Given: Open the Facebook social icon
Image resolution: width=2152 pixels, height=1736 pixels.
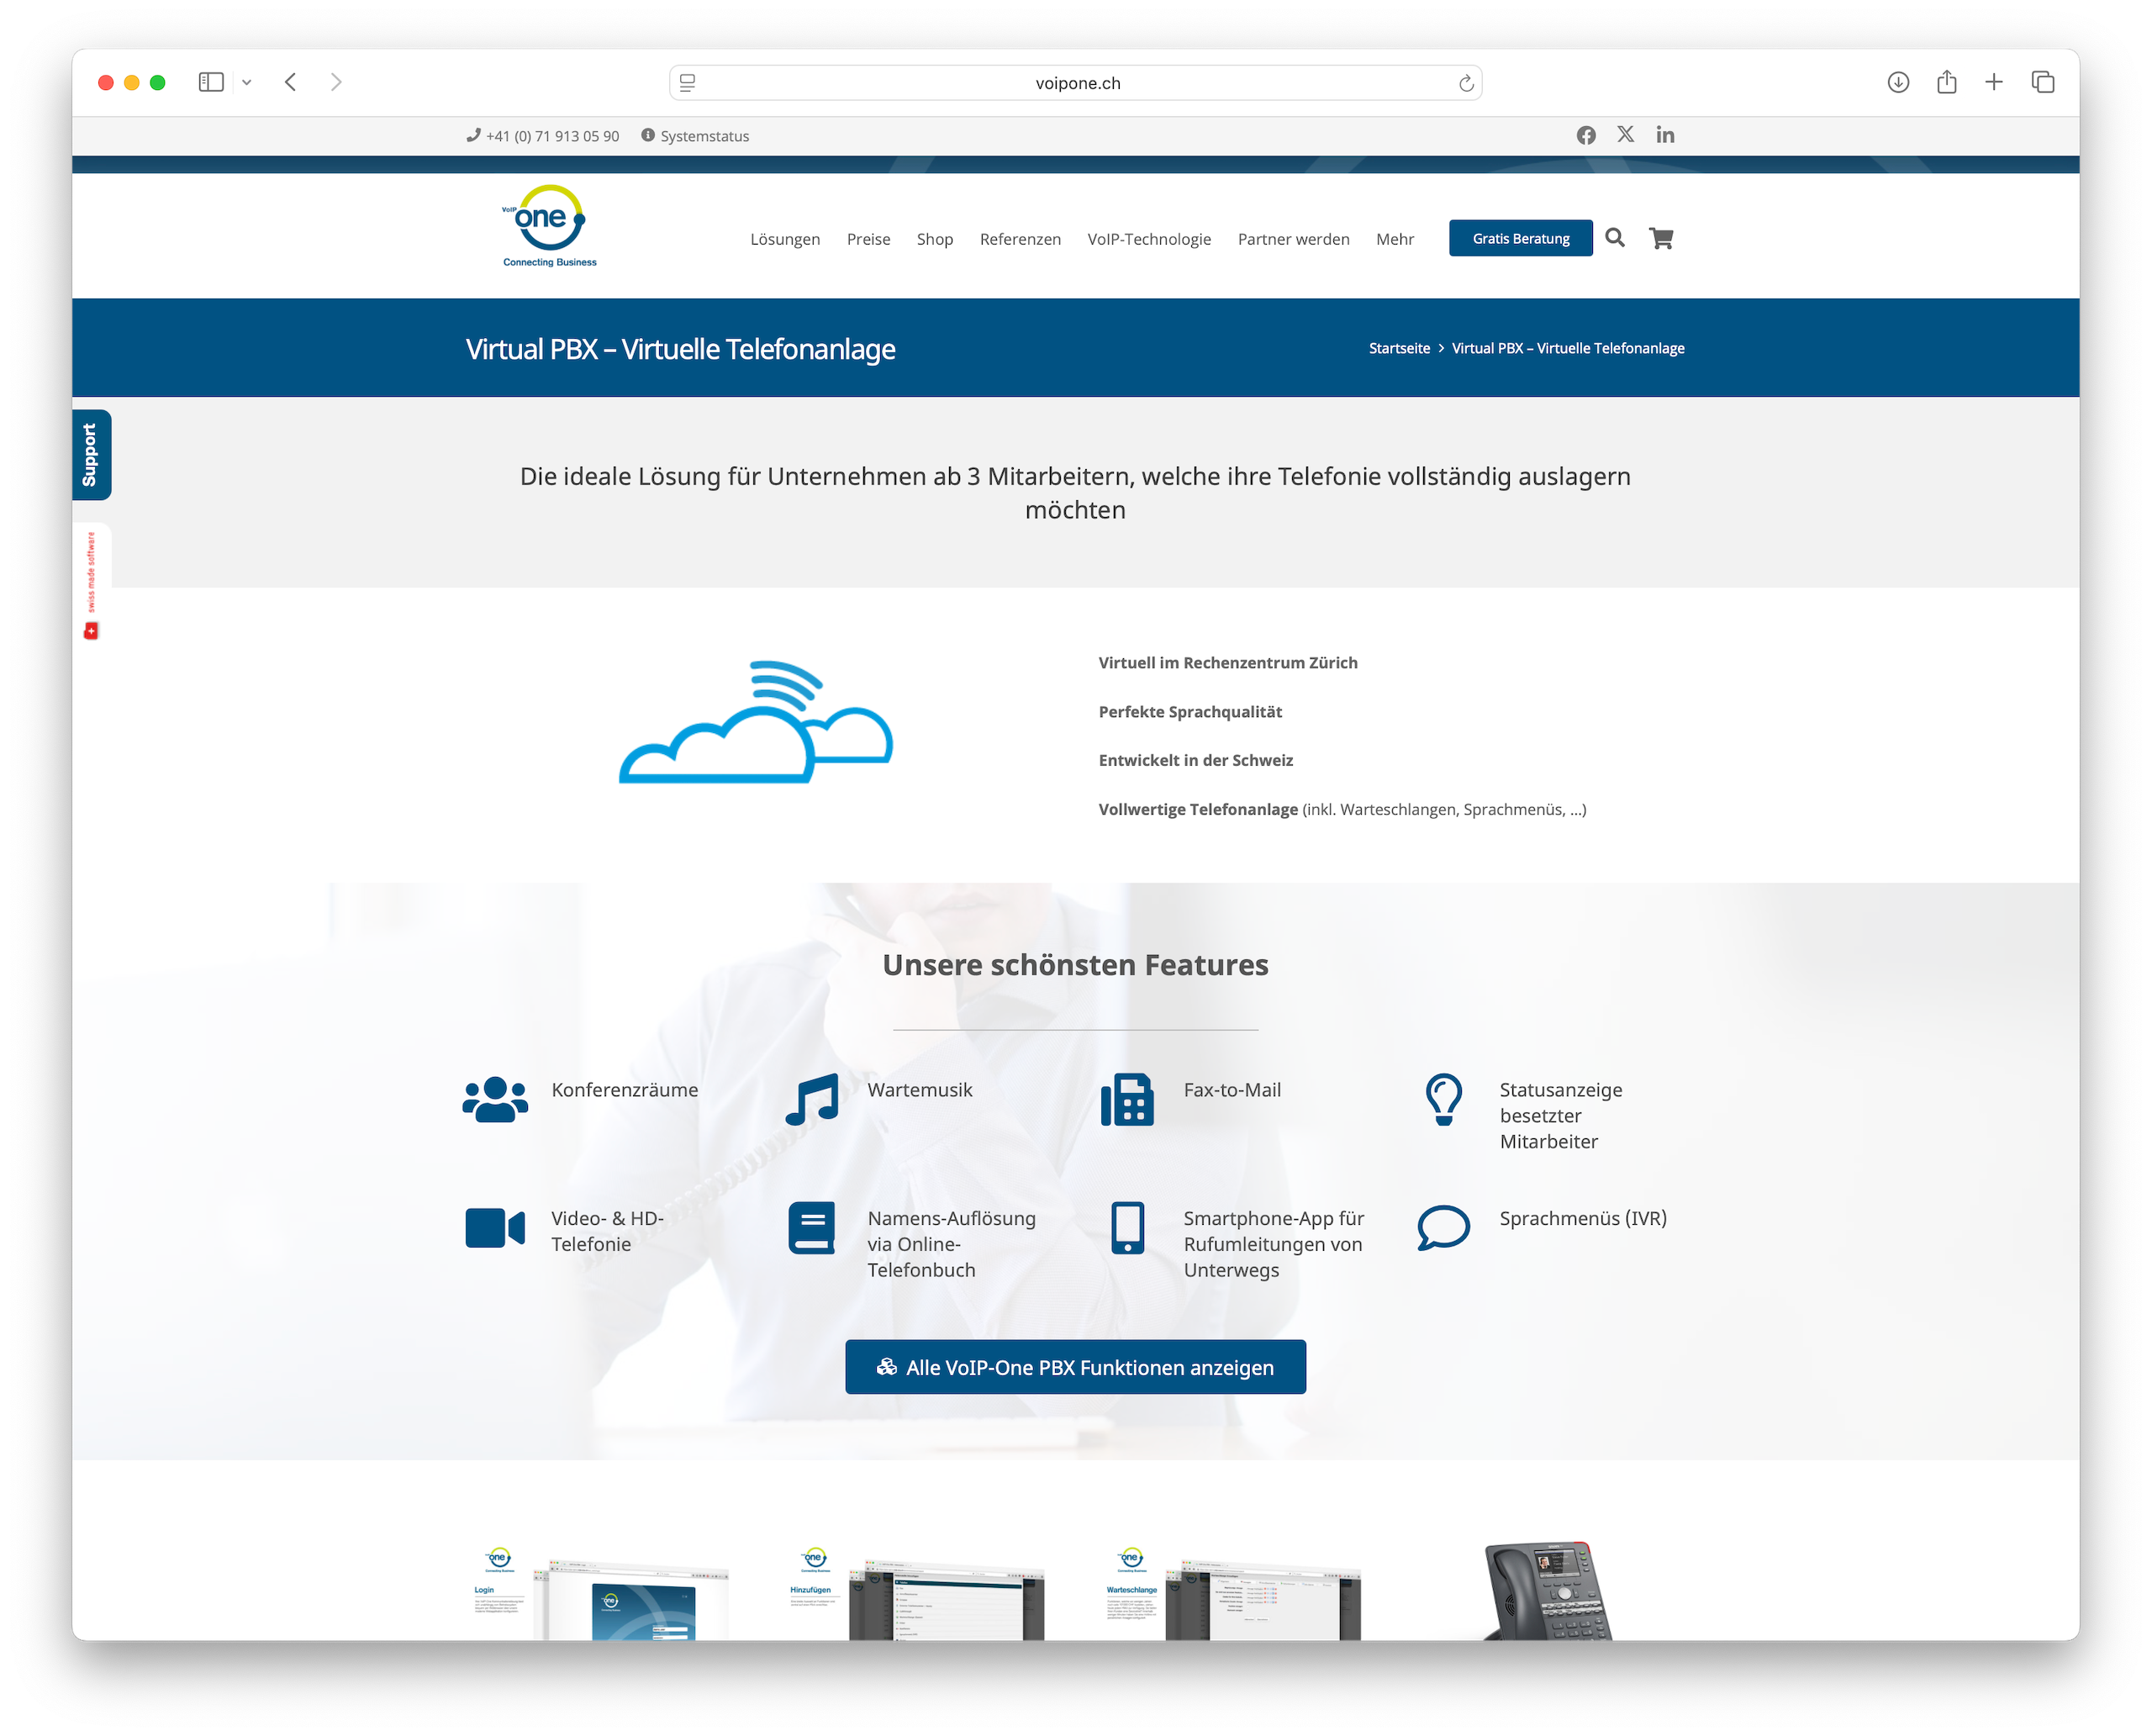Looking at the screenshot, I should point(1586,135).
